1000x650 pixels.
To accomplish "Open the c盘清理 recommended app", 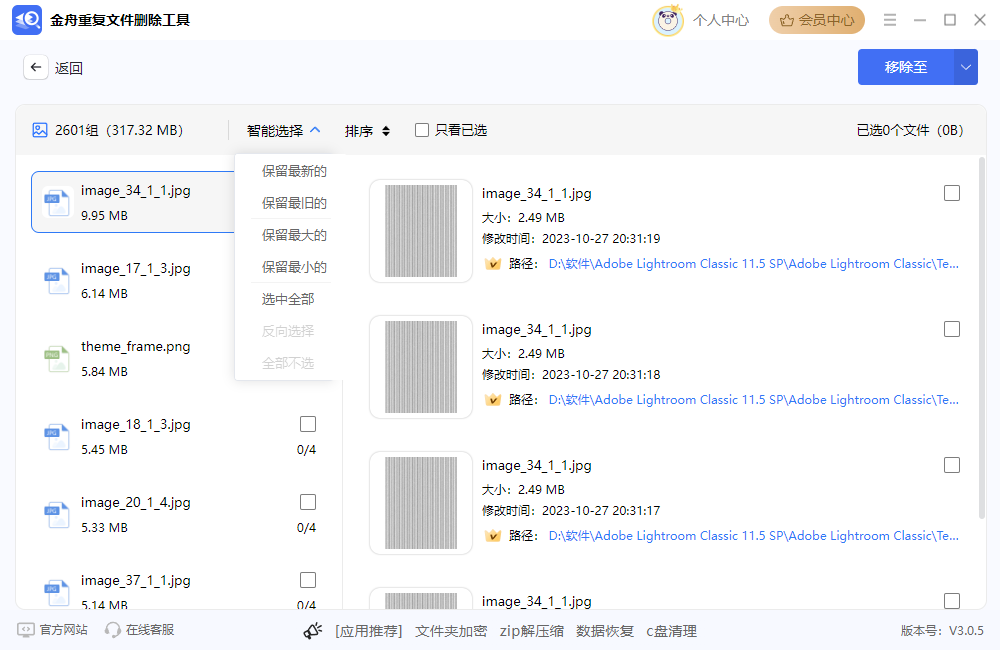I will click(x=672, y=631).
